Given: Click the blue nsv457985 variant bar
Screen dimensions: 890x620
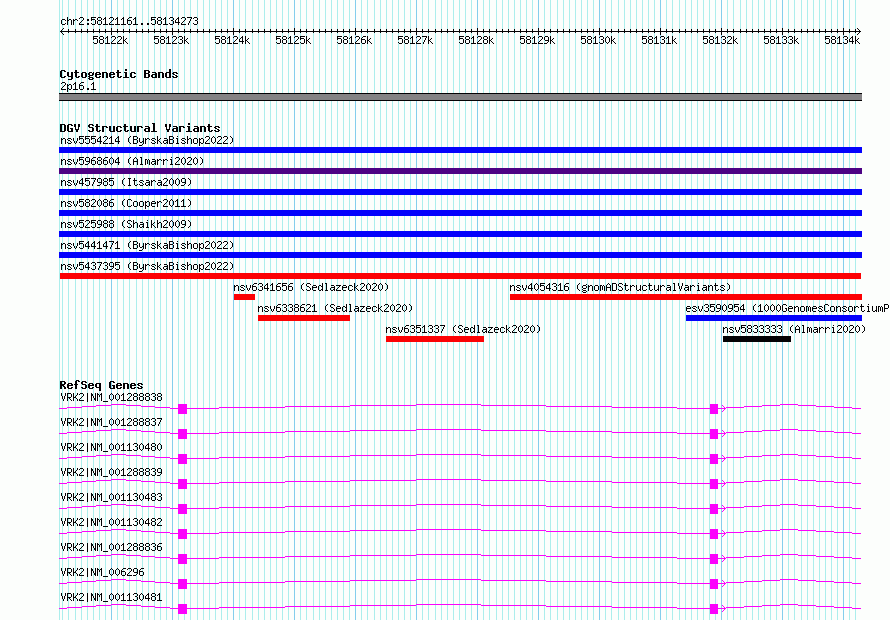Looking at the screenshot, I should point(460,192).
